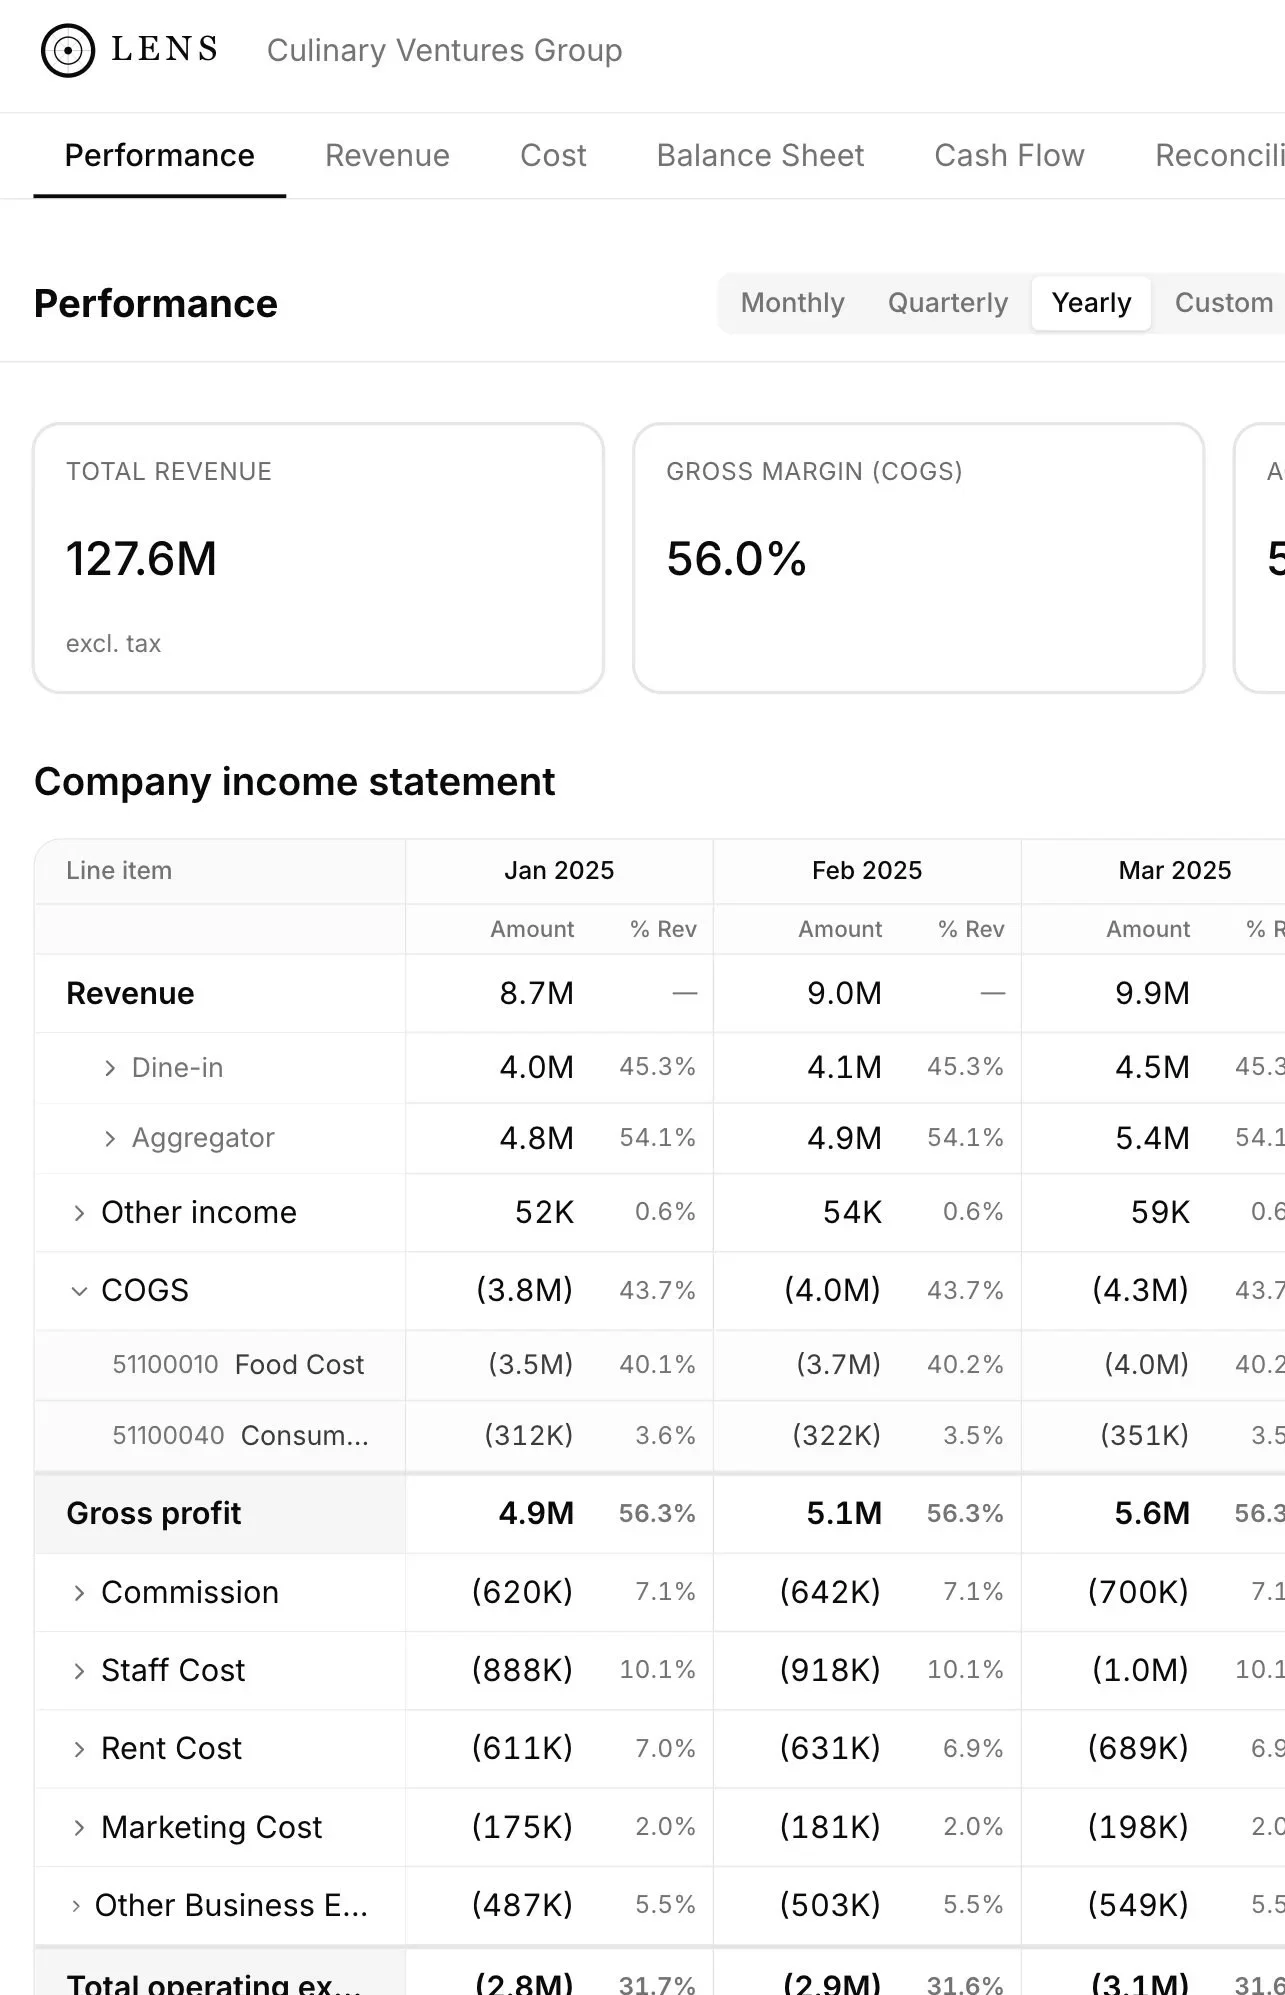1285x1995 pixels.
Task: Open the Performance tab
Action: coord(160,156)
